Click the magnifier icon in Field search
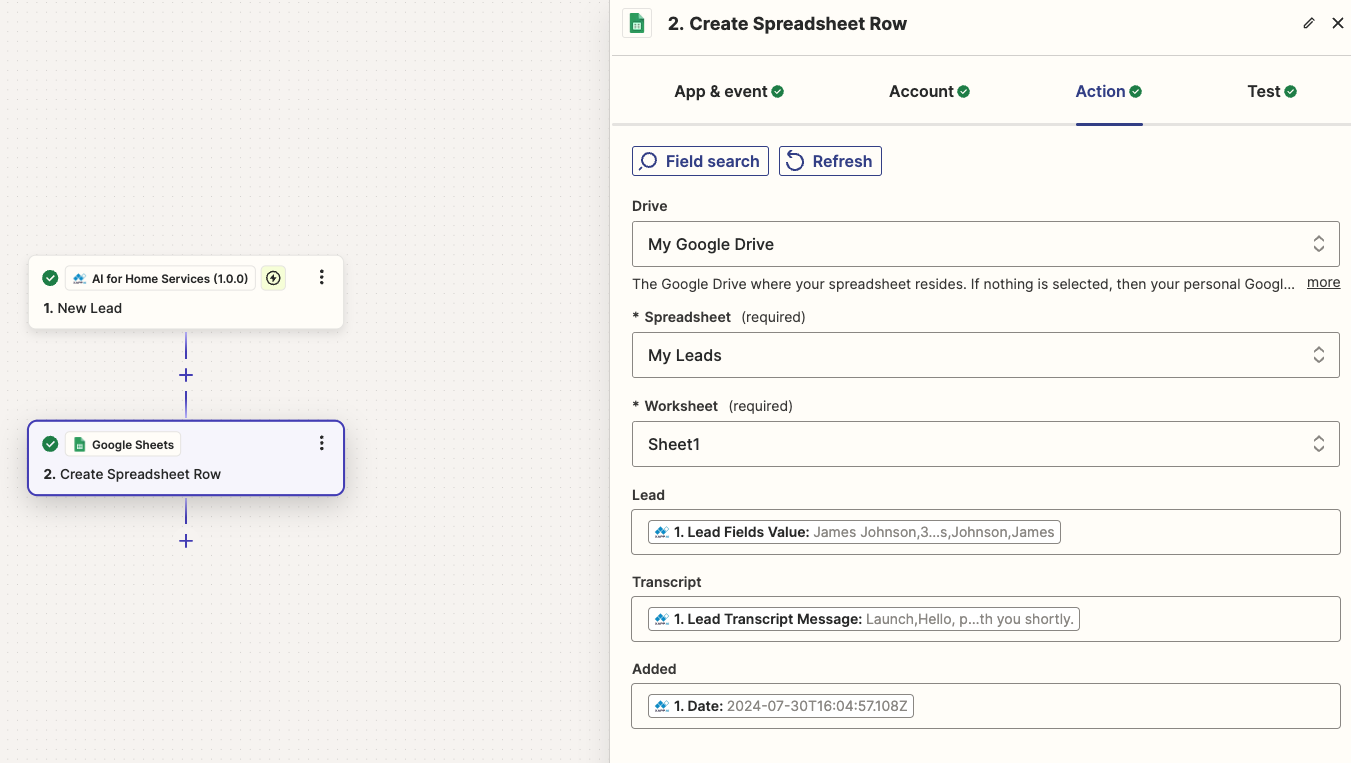Viewport: 1351px width, 763px height. (649, 161)
